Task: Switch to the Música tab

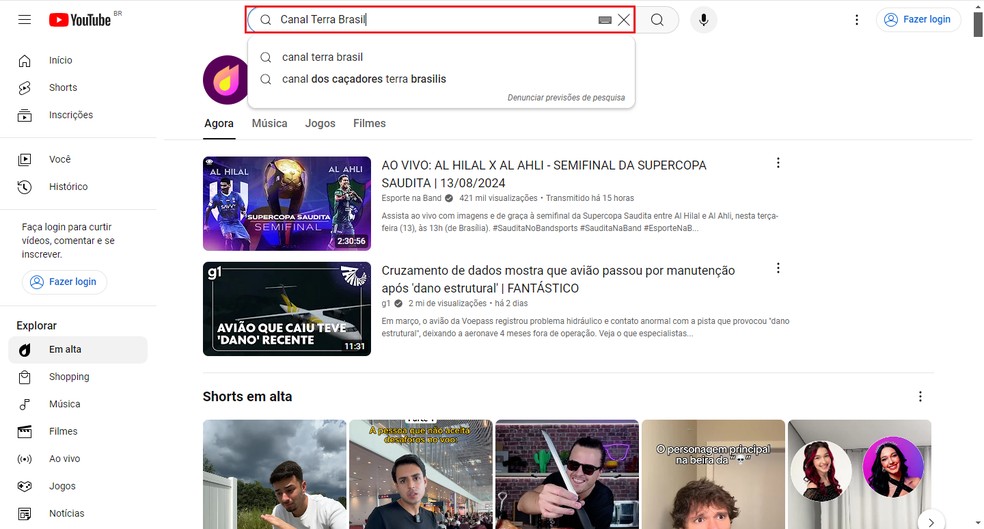Action: 269,124
